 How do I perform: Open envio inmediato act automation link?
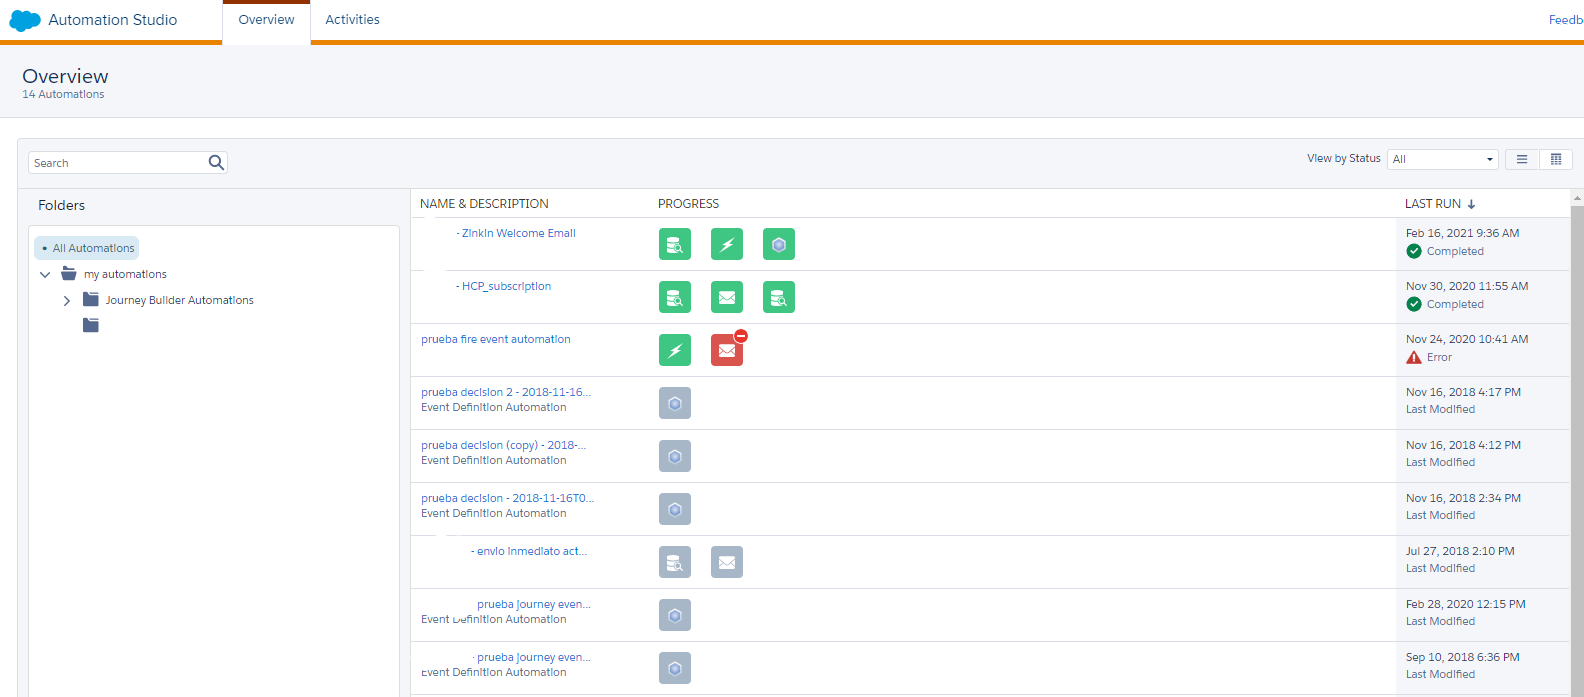[x=532, y=551]
